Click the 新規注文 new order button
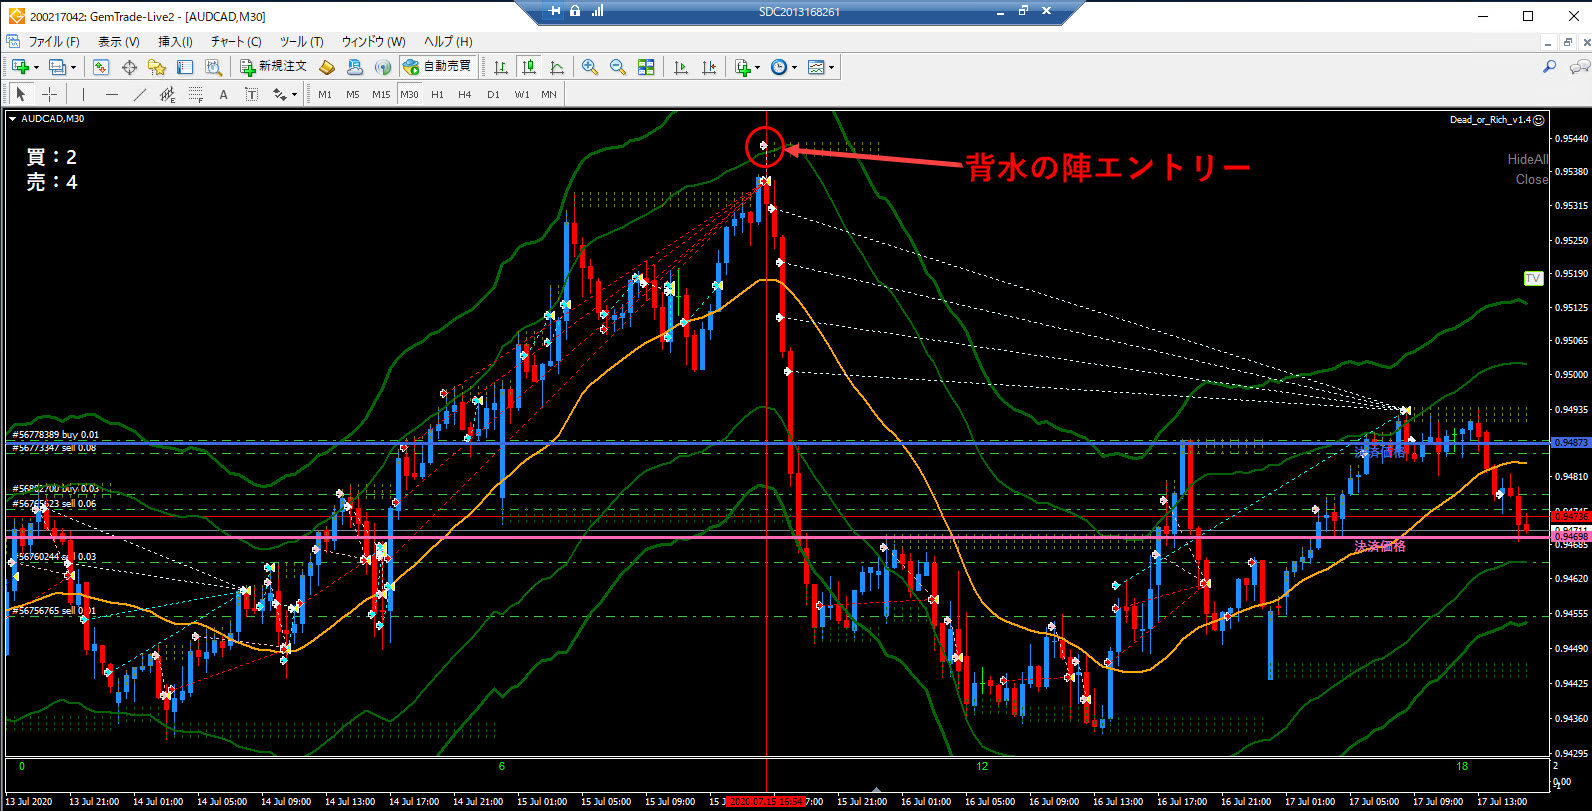 [x=273, y=66]
